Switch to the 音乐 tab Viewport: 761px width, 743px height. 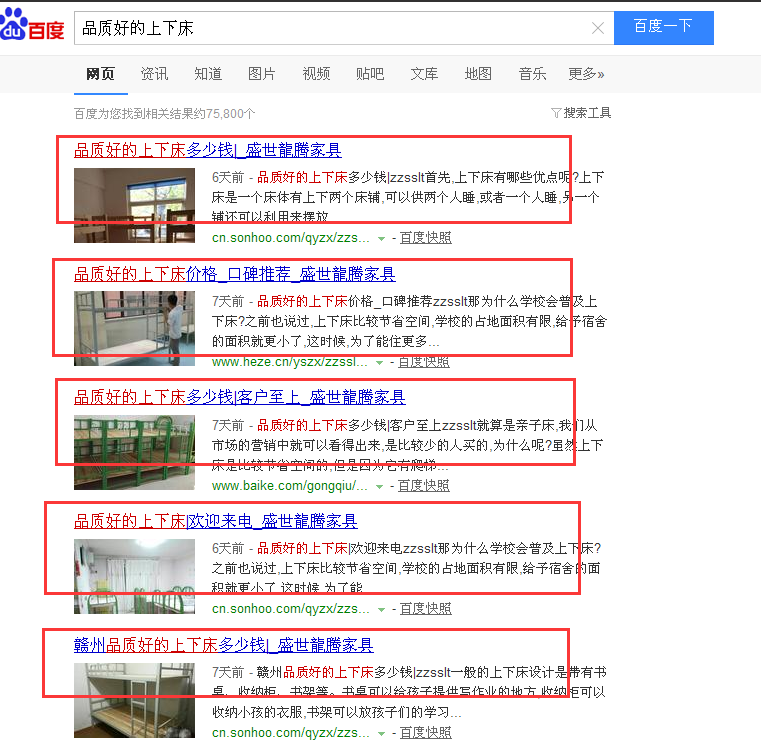[532, 74]
